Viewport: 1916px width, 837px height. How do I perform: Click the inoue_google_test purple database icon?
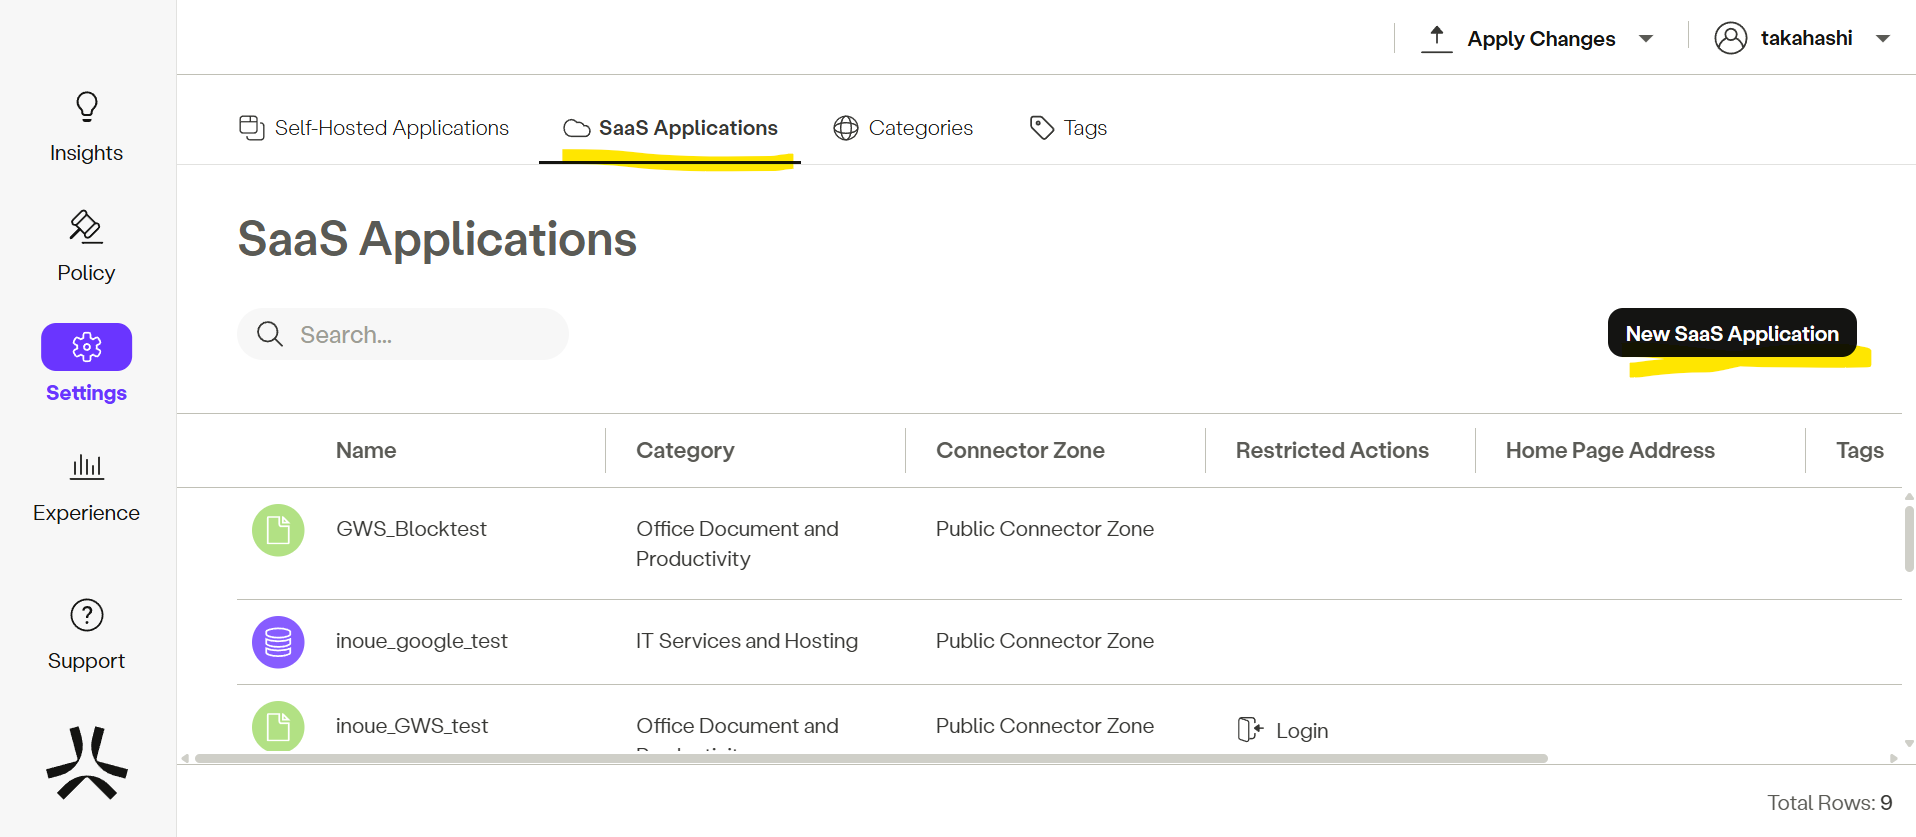point(278,642)
